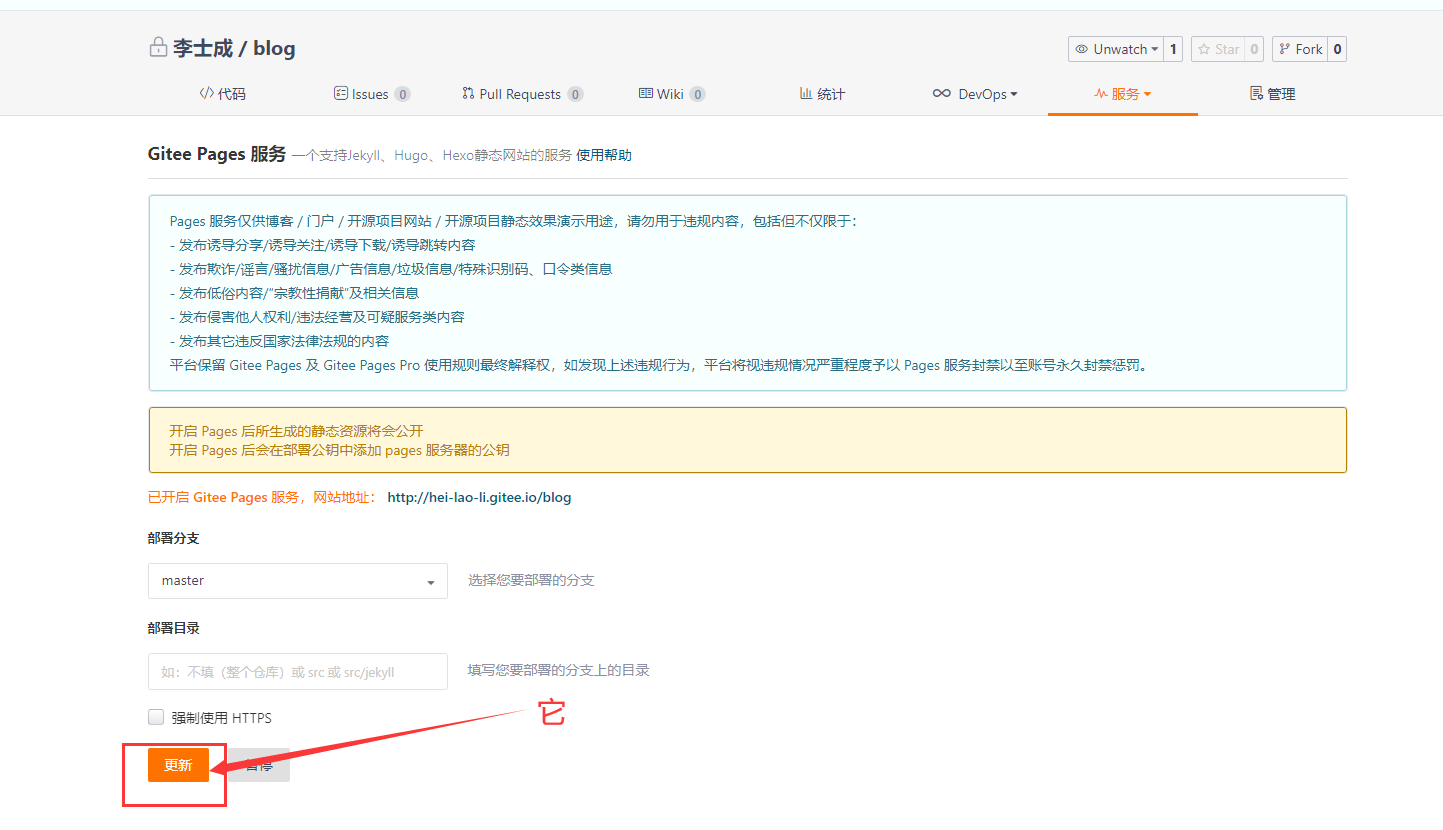This screenshot has height=830, width=1443.
Task: Click the Pull Requests branch icon
Action: (468, 93)
